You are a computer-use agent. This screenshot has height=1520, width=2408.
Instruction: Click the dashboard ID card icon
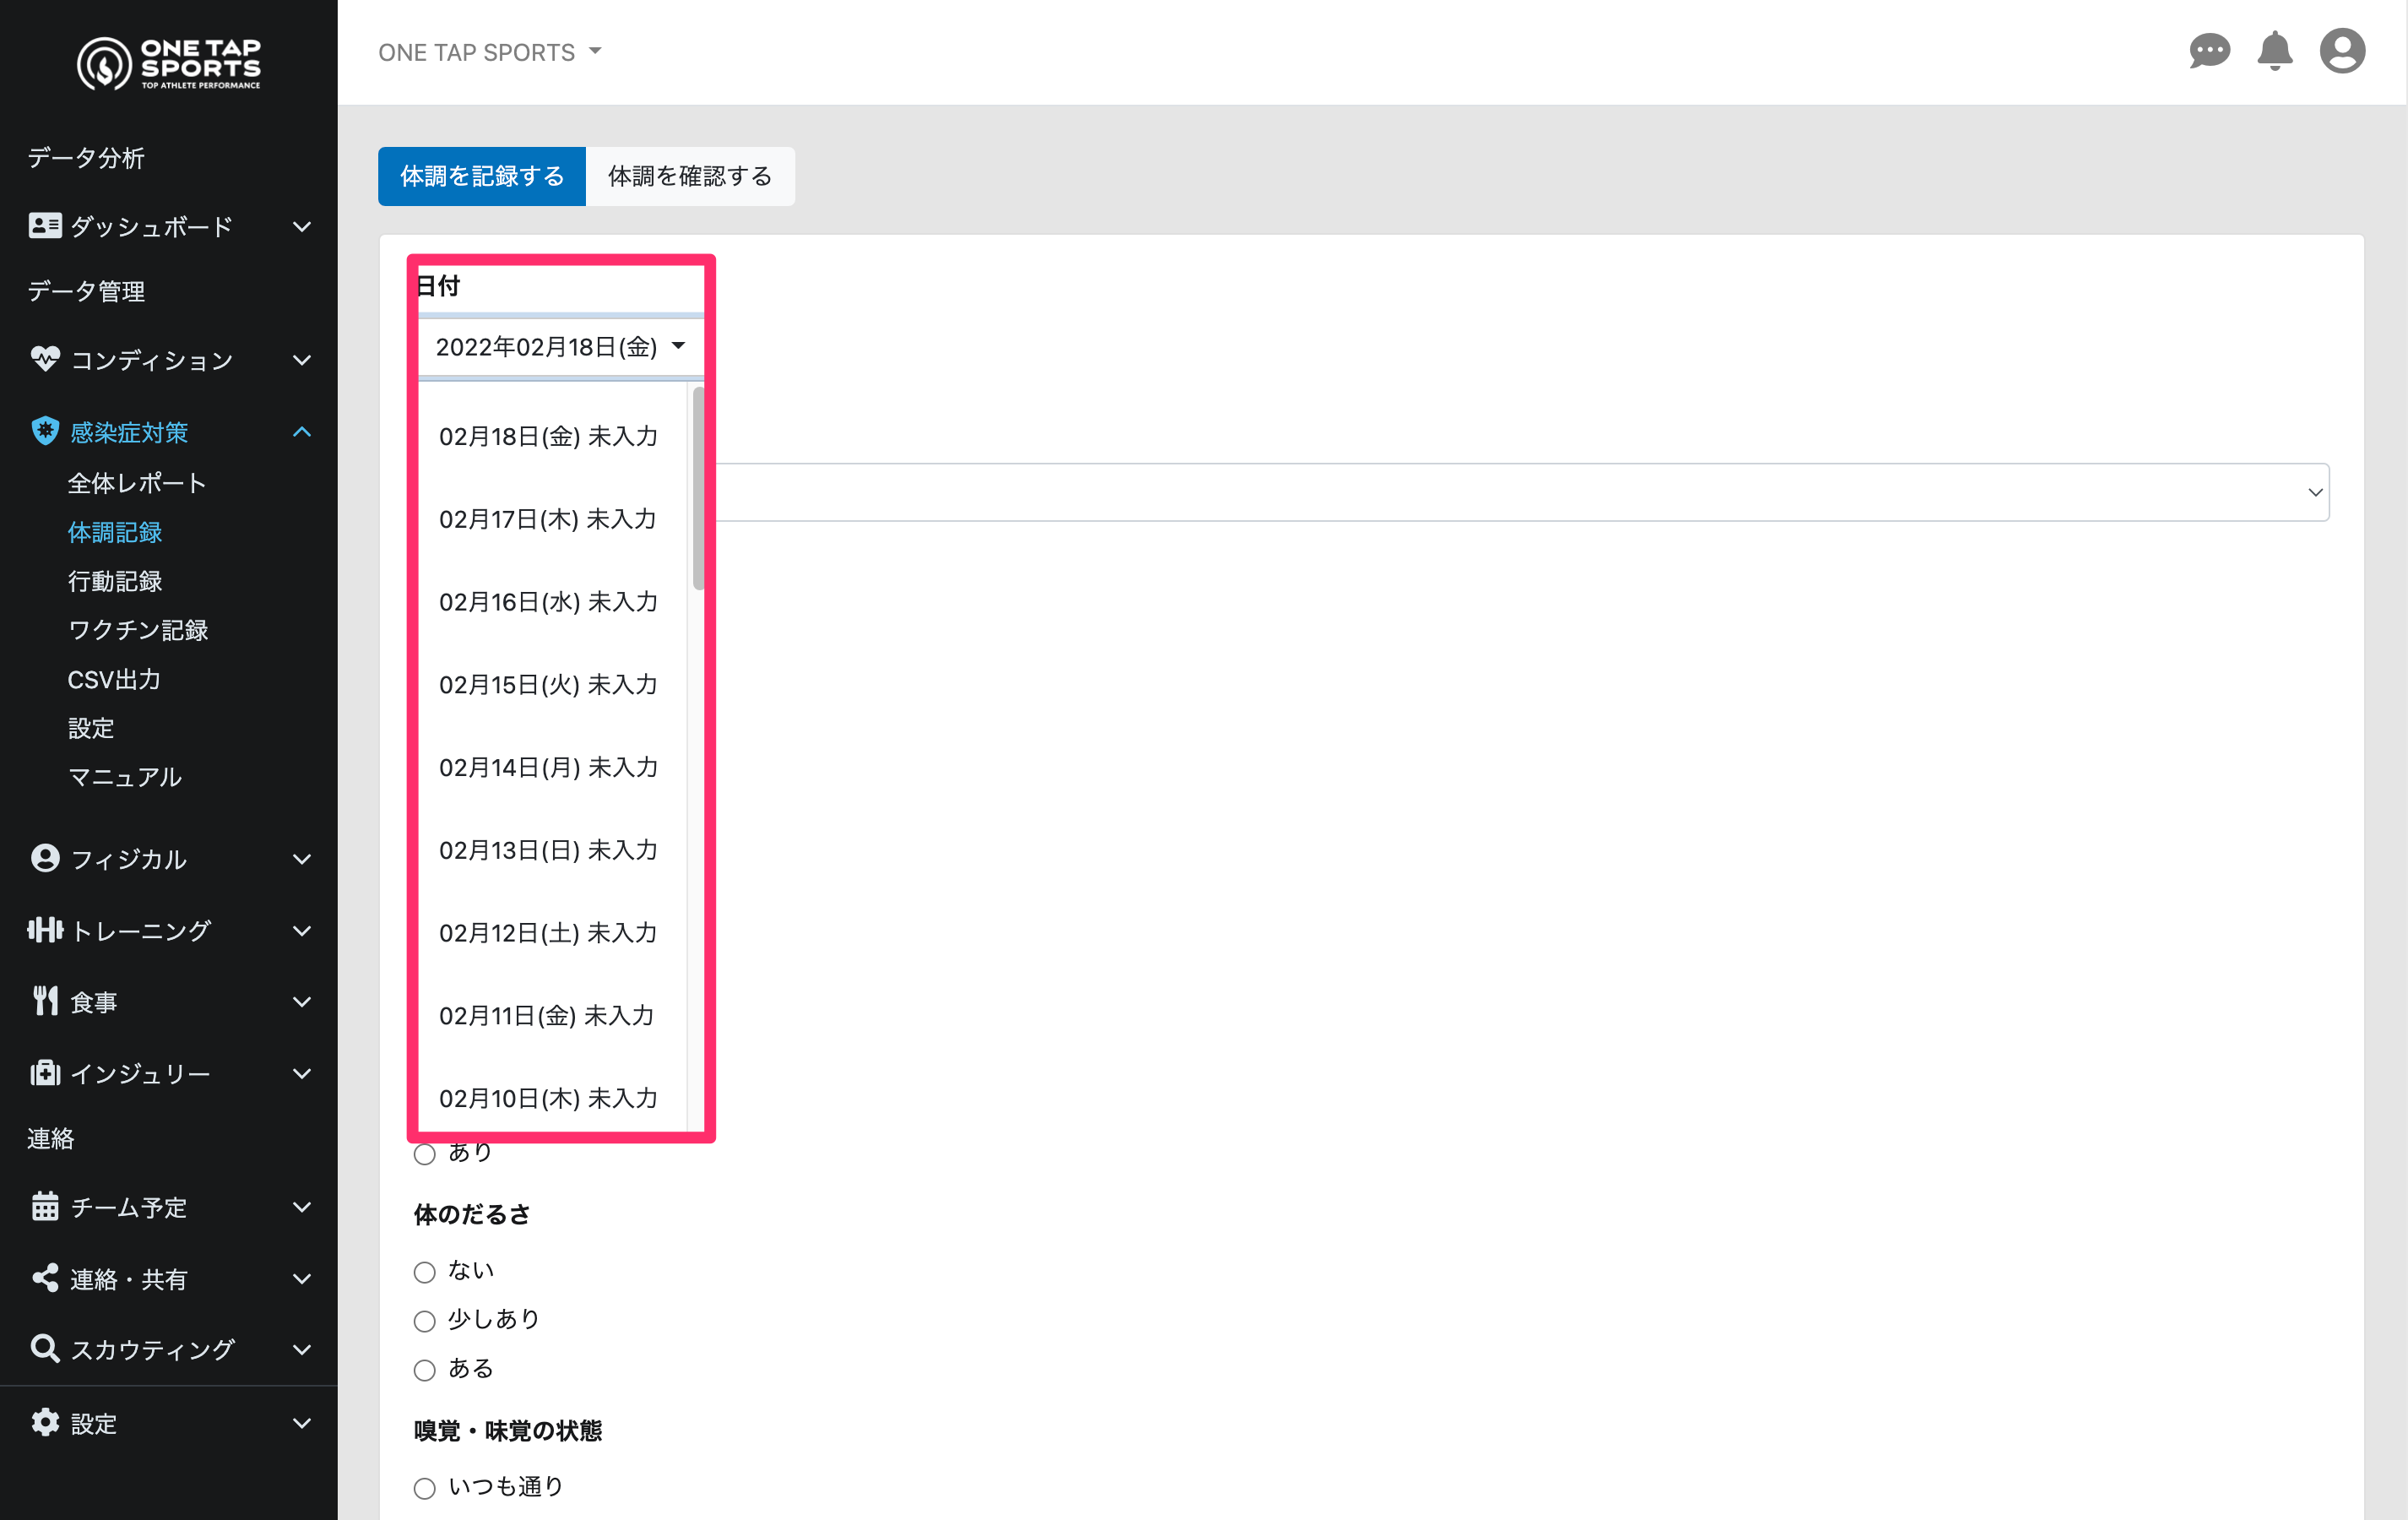(x=45, y=226)
